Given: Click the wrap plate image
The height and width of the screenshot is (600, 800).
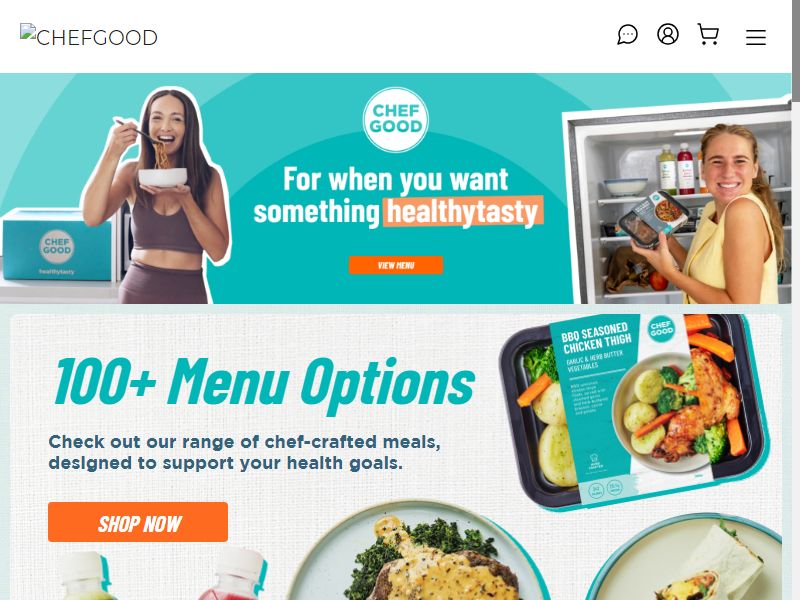Looking at the screenshot, I should [x=686, y=559].
